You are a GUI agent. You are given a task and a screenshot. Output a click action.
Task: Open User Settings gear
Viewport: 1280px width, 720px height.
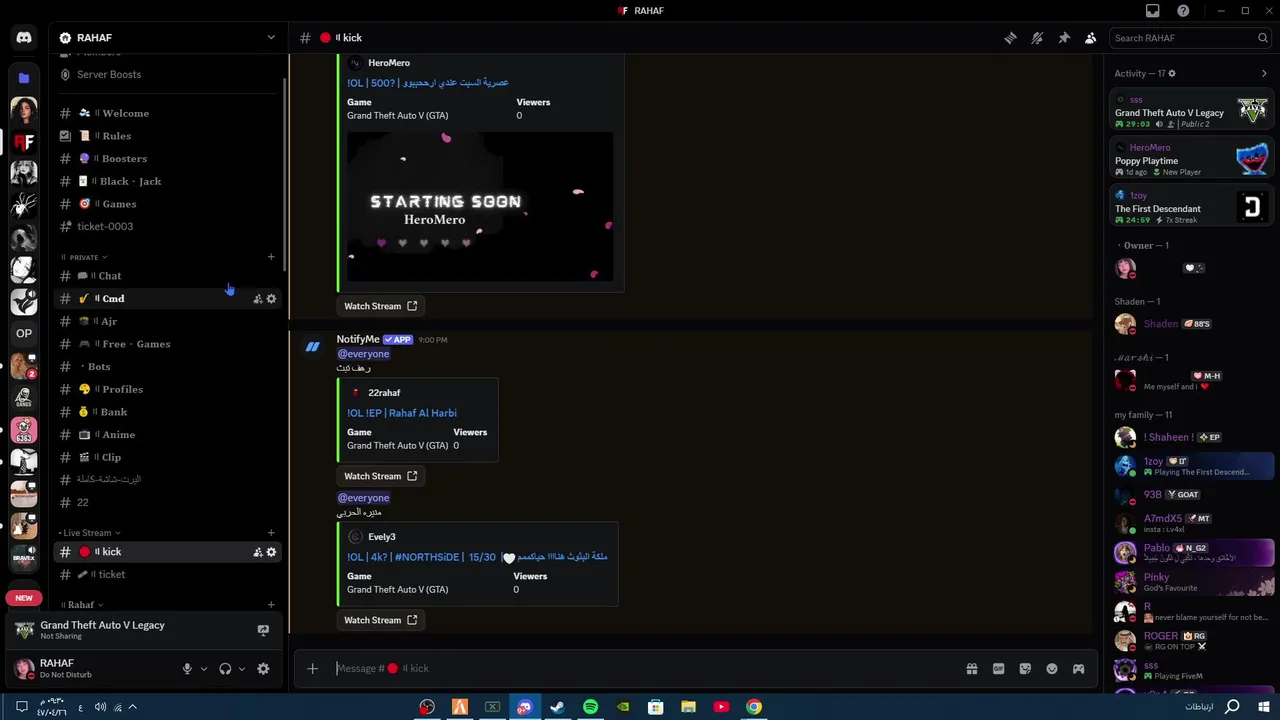pyautogui.click(x=263, y=669)
